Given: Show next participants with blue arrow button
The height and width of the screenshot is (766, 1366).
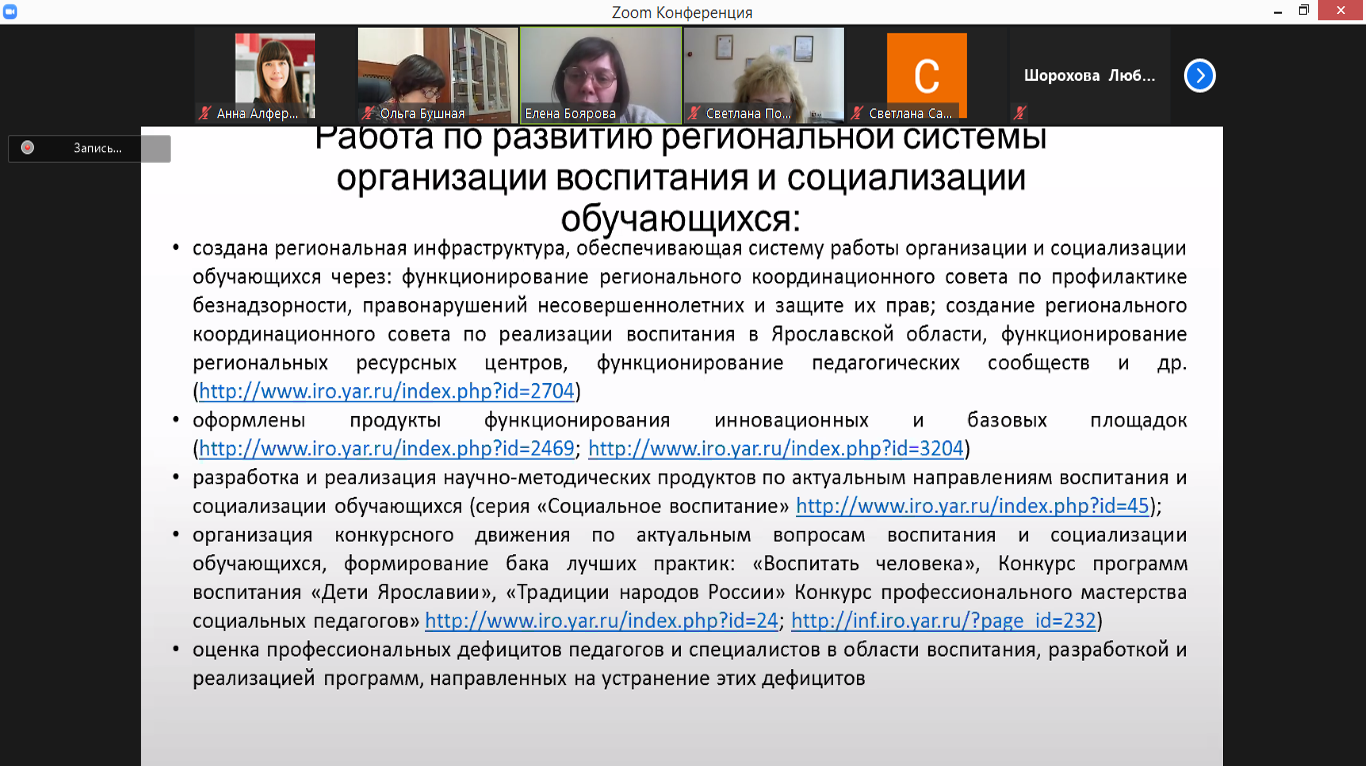Looking at the screenshot, I should tap(1200, 75).
